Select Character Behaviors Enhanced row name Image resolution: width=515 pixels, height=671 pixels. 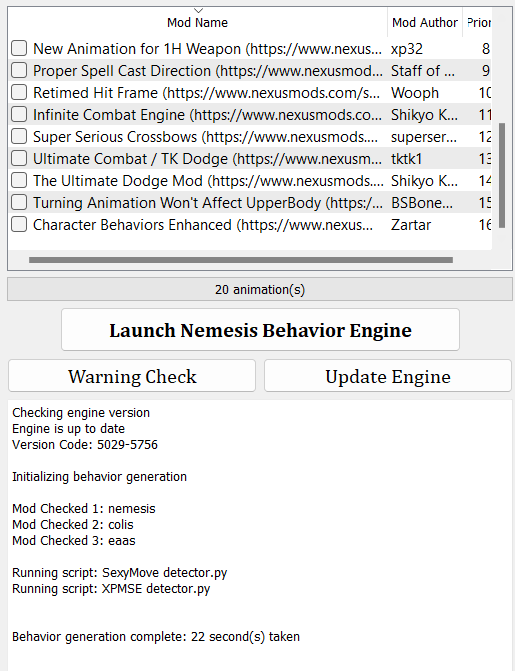coord(203,225)
